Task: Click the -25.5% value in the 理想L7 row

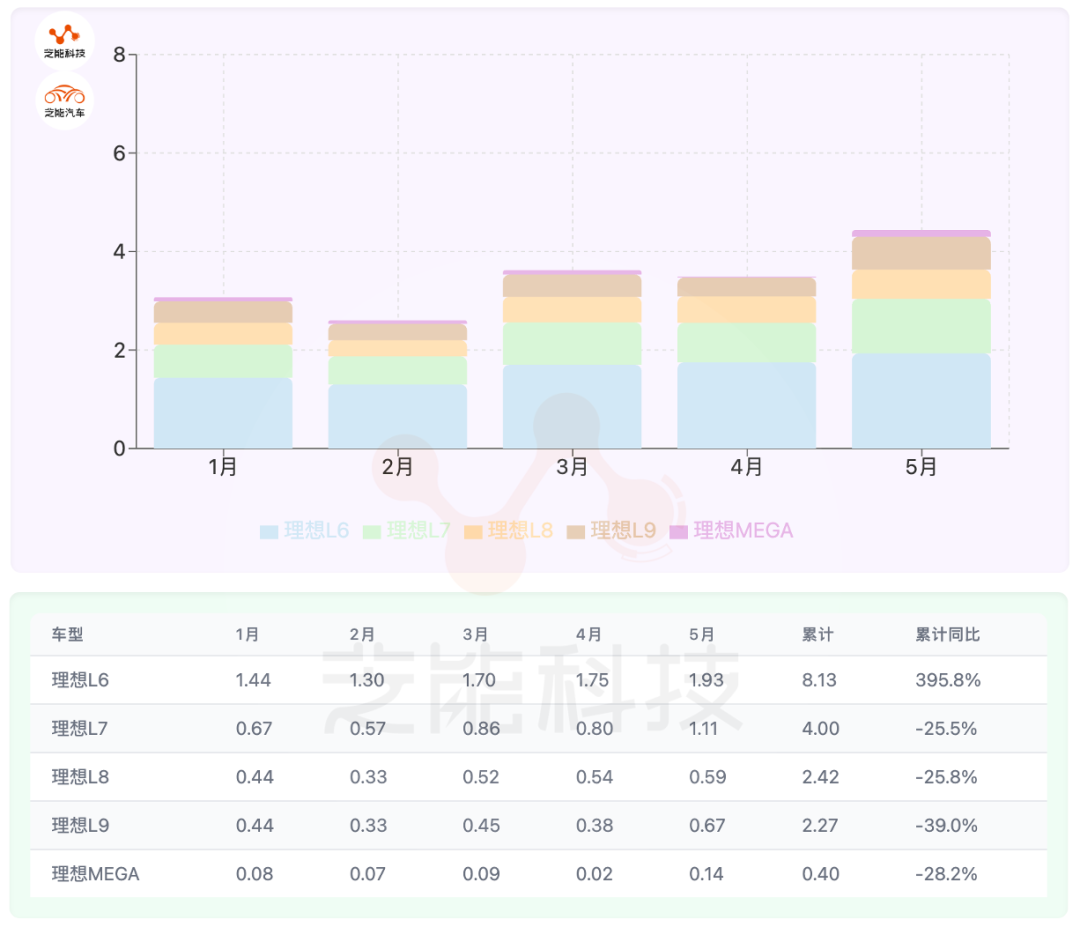Action: pyautogui.click(x=946, y=728)
